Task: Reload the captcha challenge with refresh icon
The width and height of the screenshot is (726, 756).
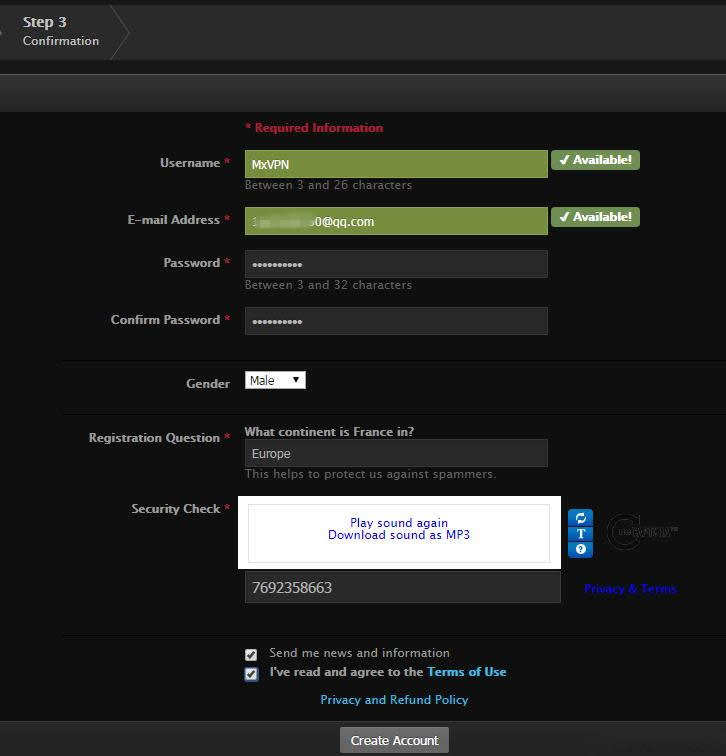Action: coord(582,518)
